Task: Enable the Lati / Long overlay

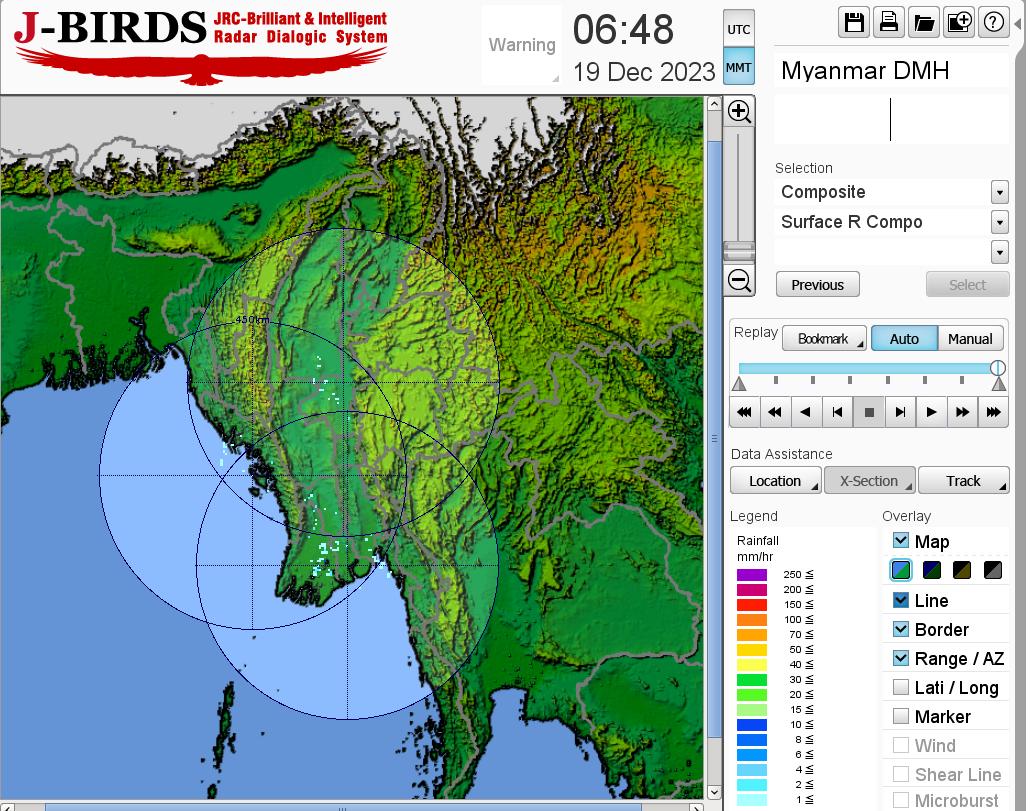Action: pos(901,687)
